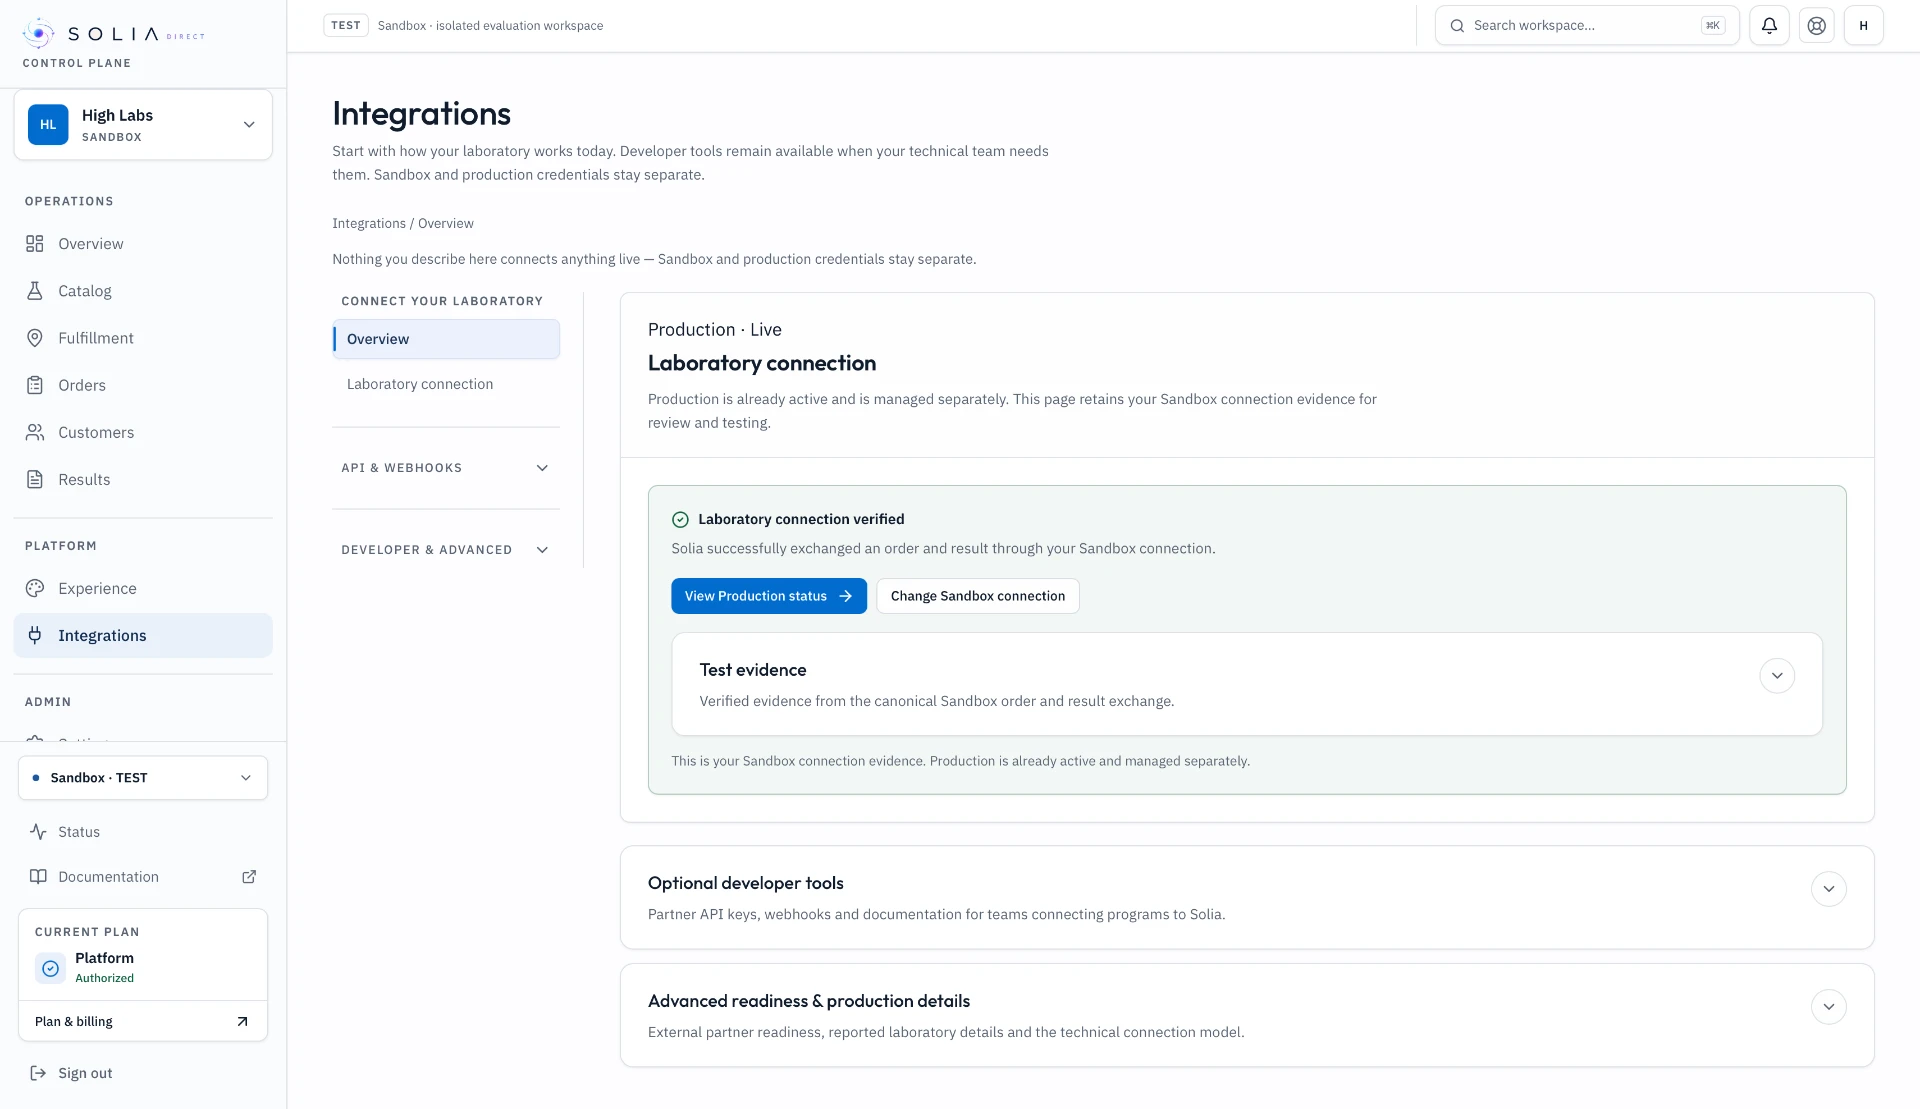Expand the API & Webhooks section
Screen dimensions: 1920x1109
coord(446,468)
